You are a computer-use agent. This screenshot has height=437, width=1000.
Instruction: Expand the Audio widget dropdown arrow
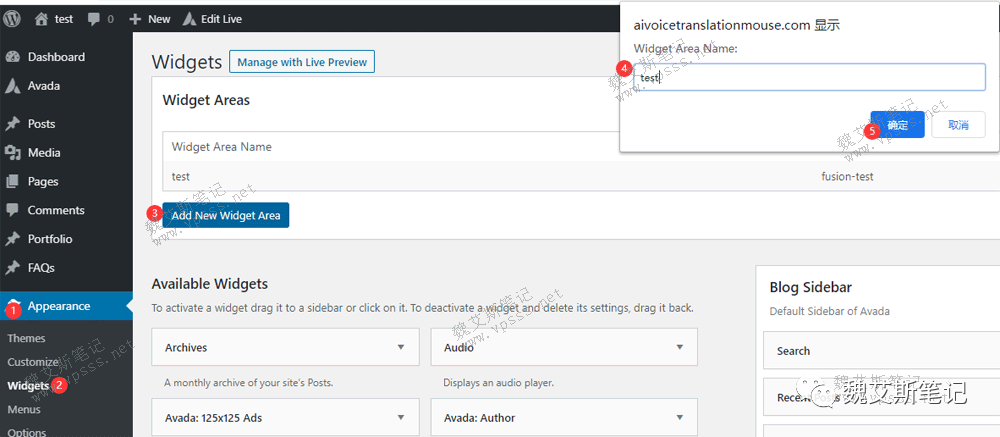point(679,347)
